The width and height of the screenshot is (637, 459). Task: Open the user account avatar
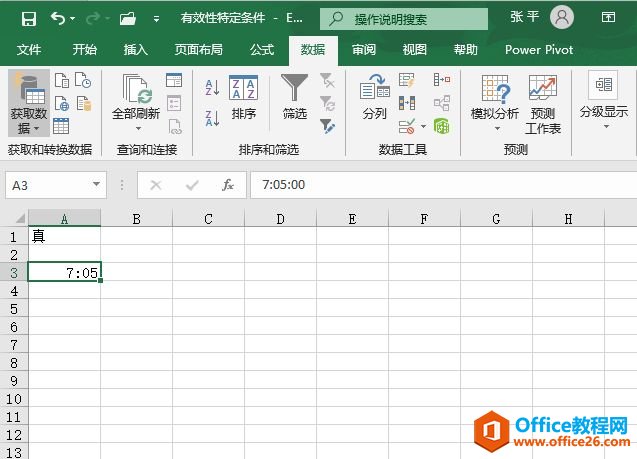coord(562,17)
